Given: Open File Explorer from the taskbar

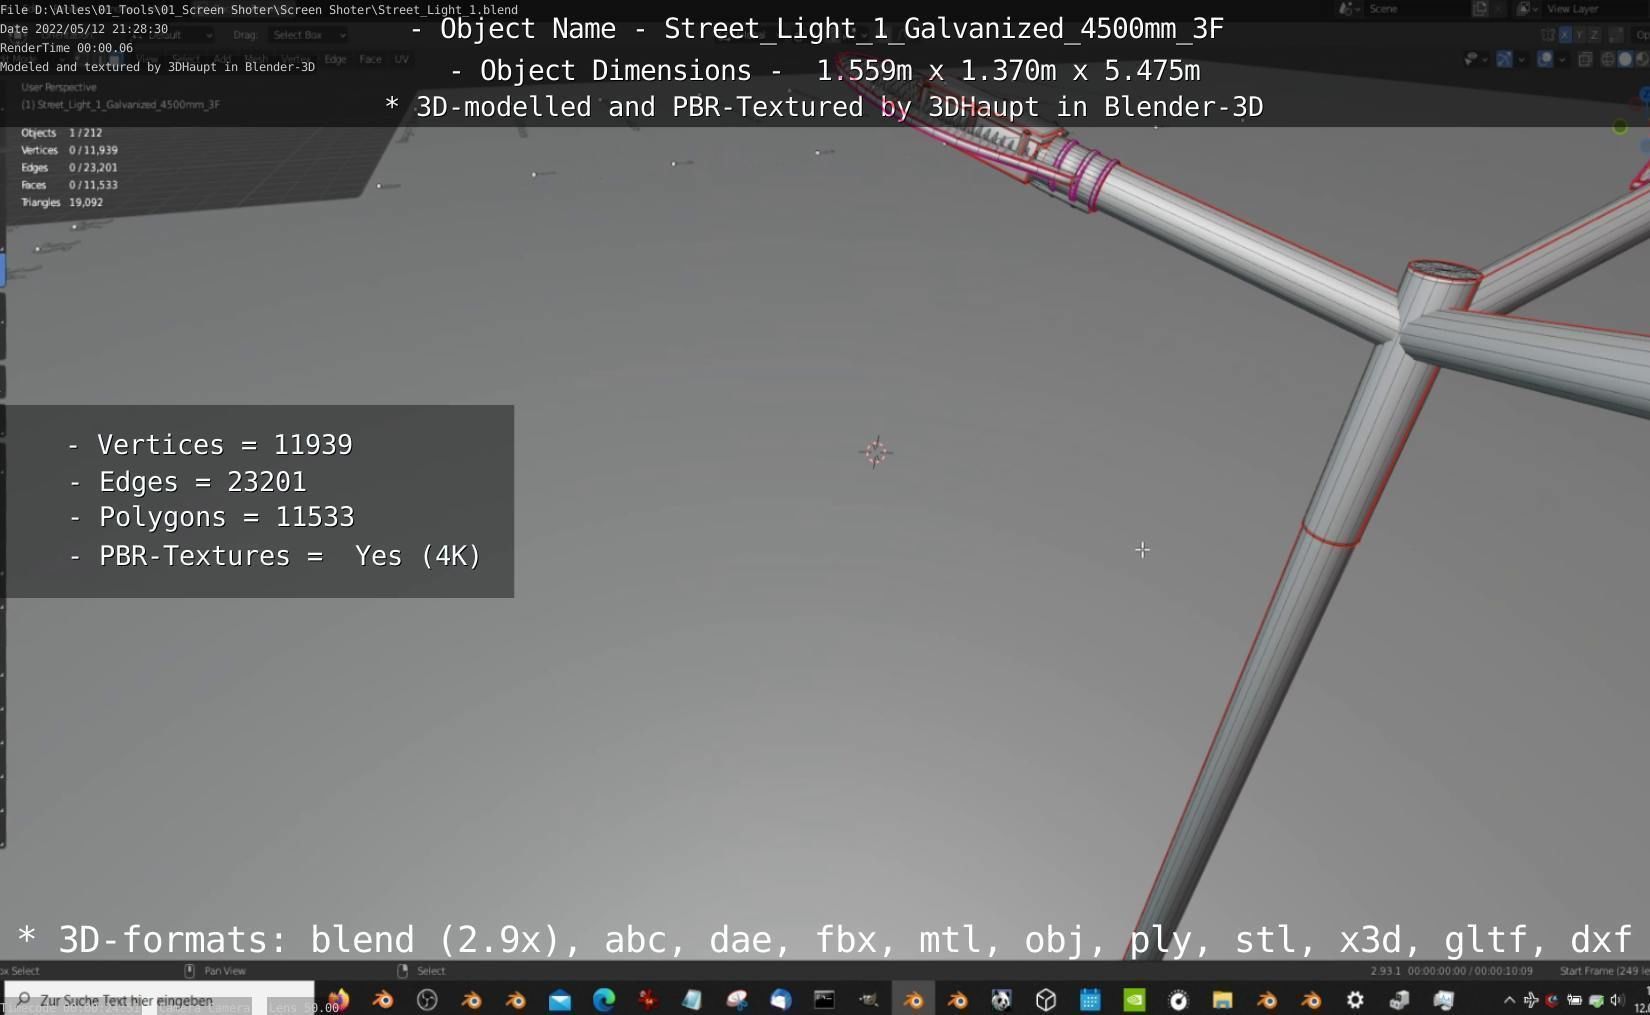Looking at the screenshot, I should 1222,999.
